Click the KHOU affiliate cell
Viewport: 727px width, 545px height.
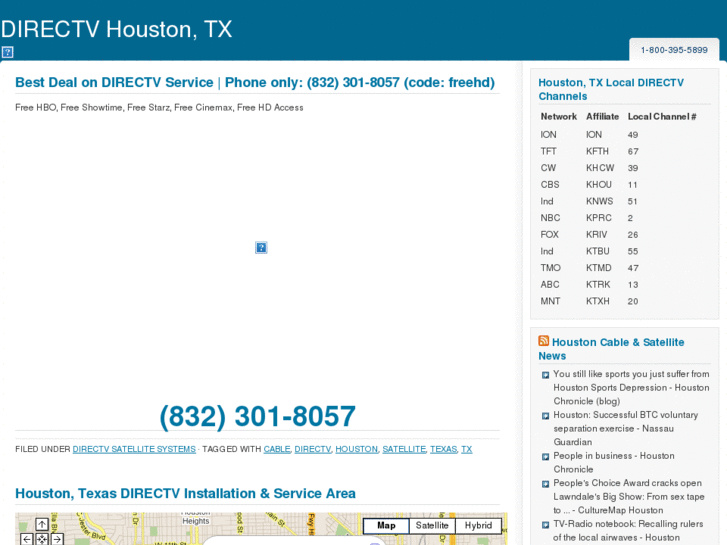click(x=599, y=185)
